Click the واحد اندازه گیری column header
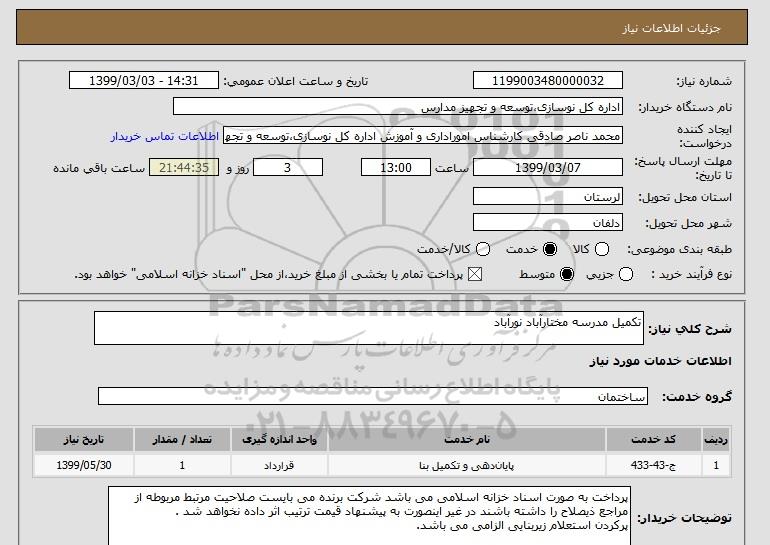 point(279,439)
